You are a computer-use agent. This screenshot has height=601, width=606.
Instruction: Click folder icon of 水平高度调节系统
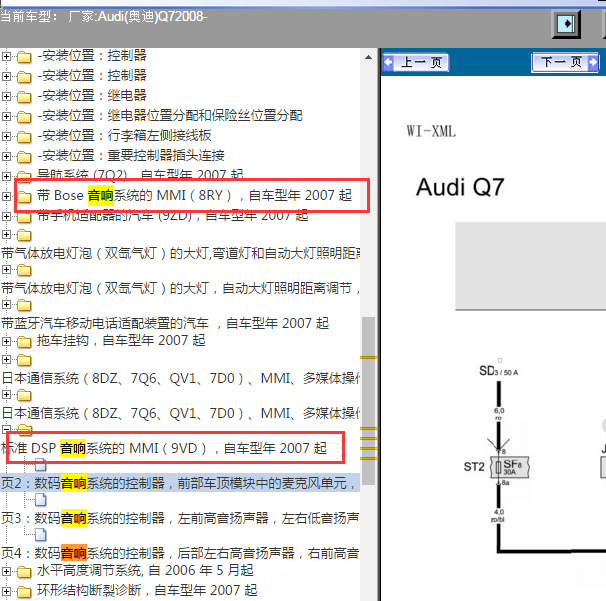tap(24, 572)
